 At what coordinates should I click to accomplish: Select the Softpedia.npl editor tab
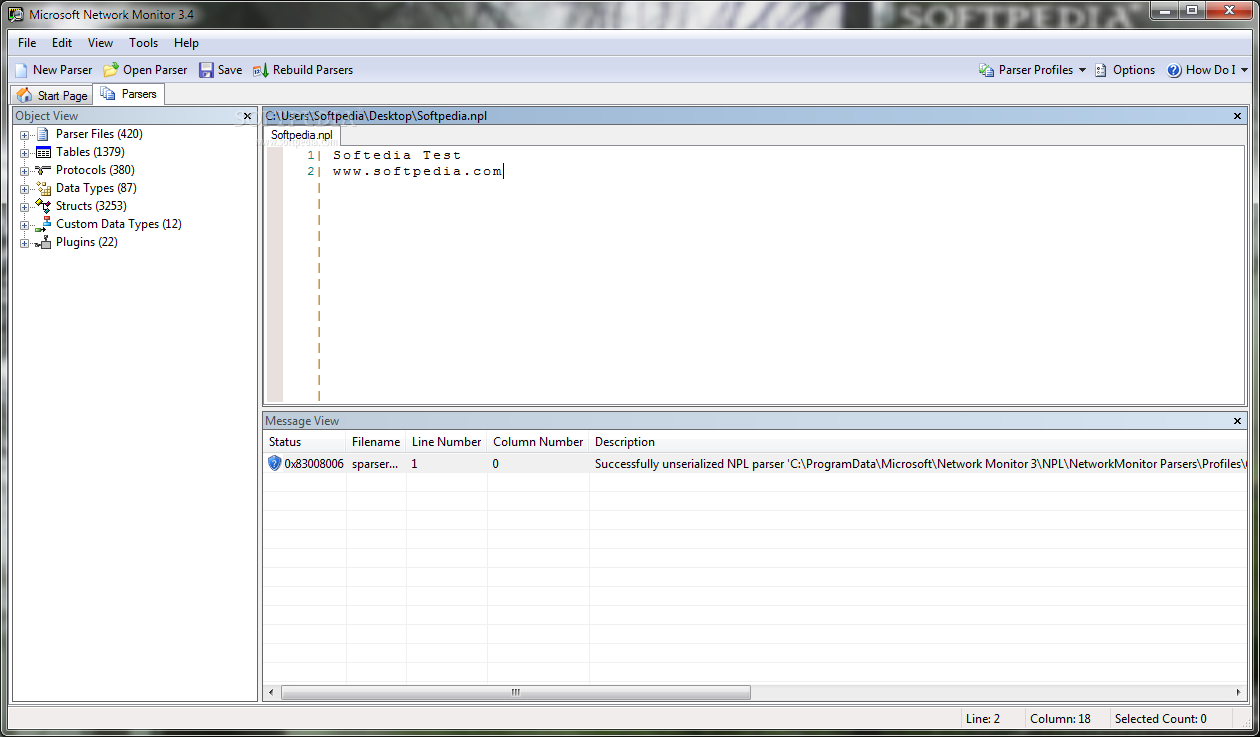tap(302, 134)
